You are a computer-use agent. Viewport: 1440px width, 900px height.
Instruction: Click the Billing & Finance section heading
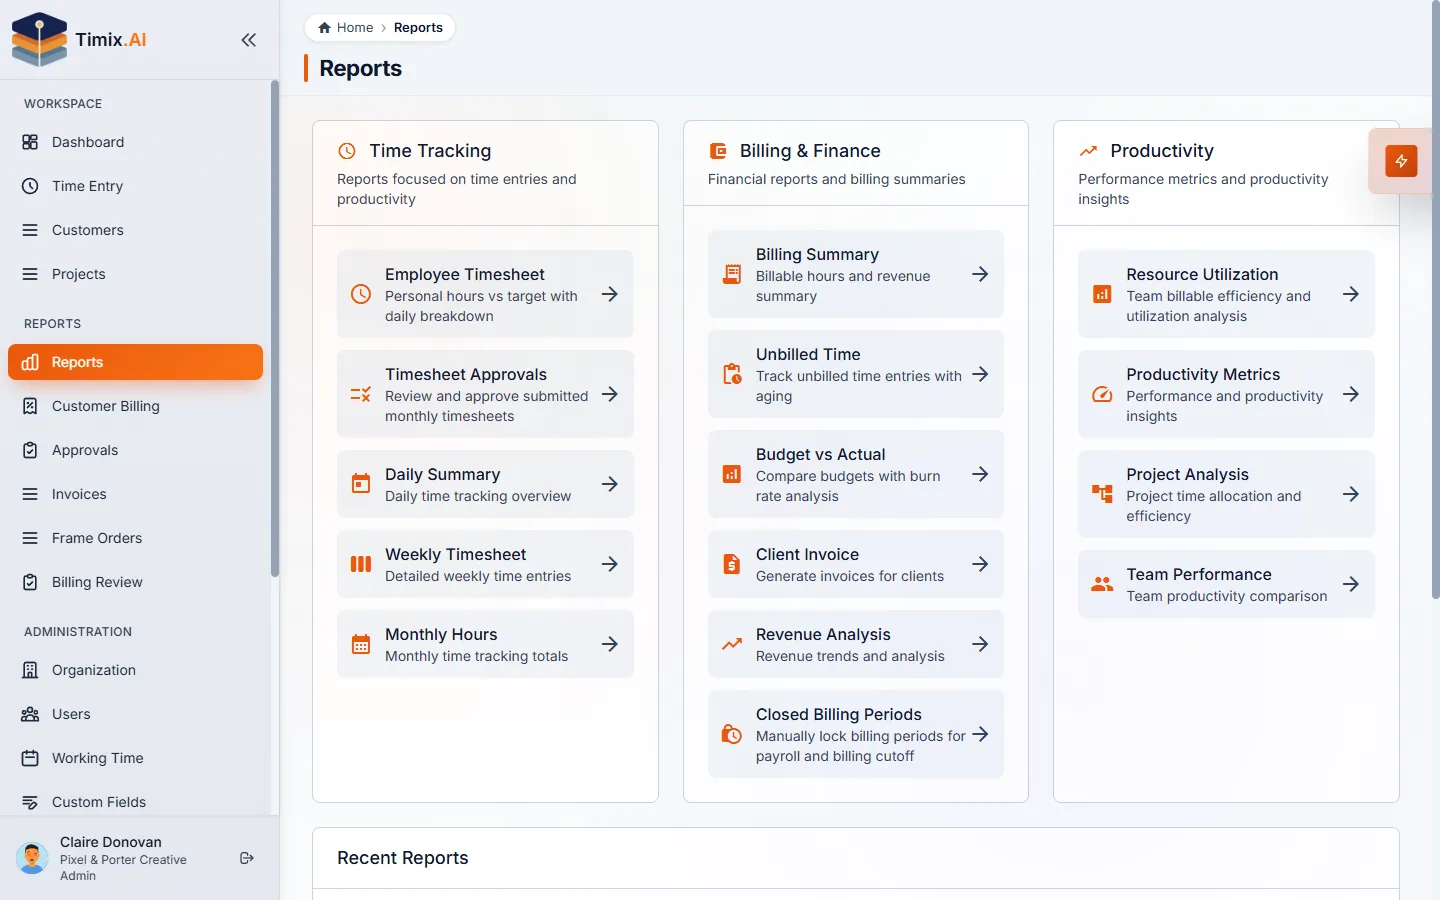click(810, 151)
